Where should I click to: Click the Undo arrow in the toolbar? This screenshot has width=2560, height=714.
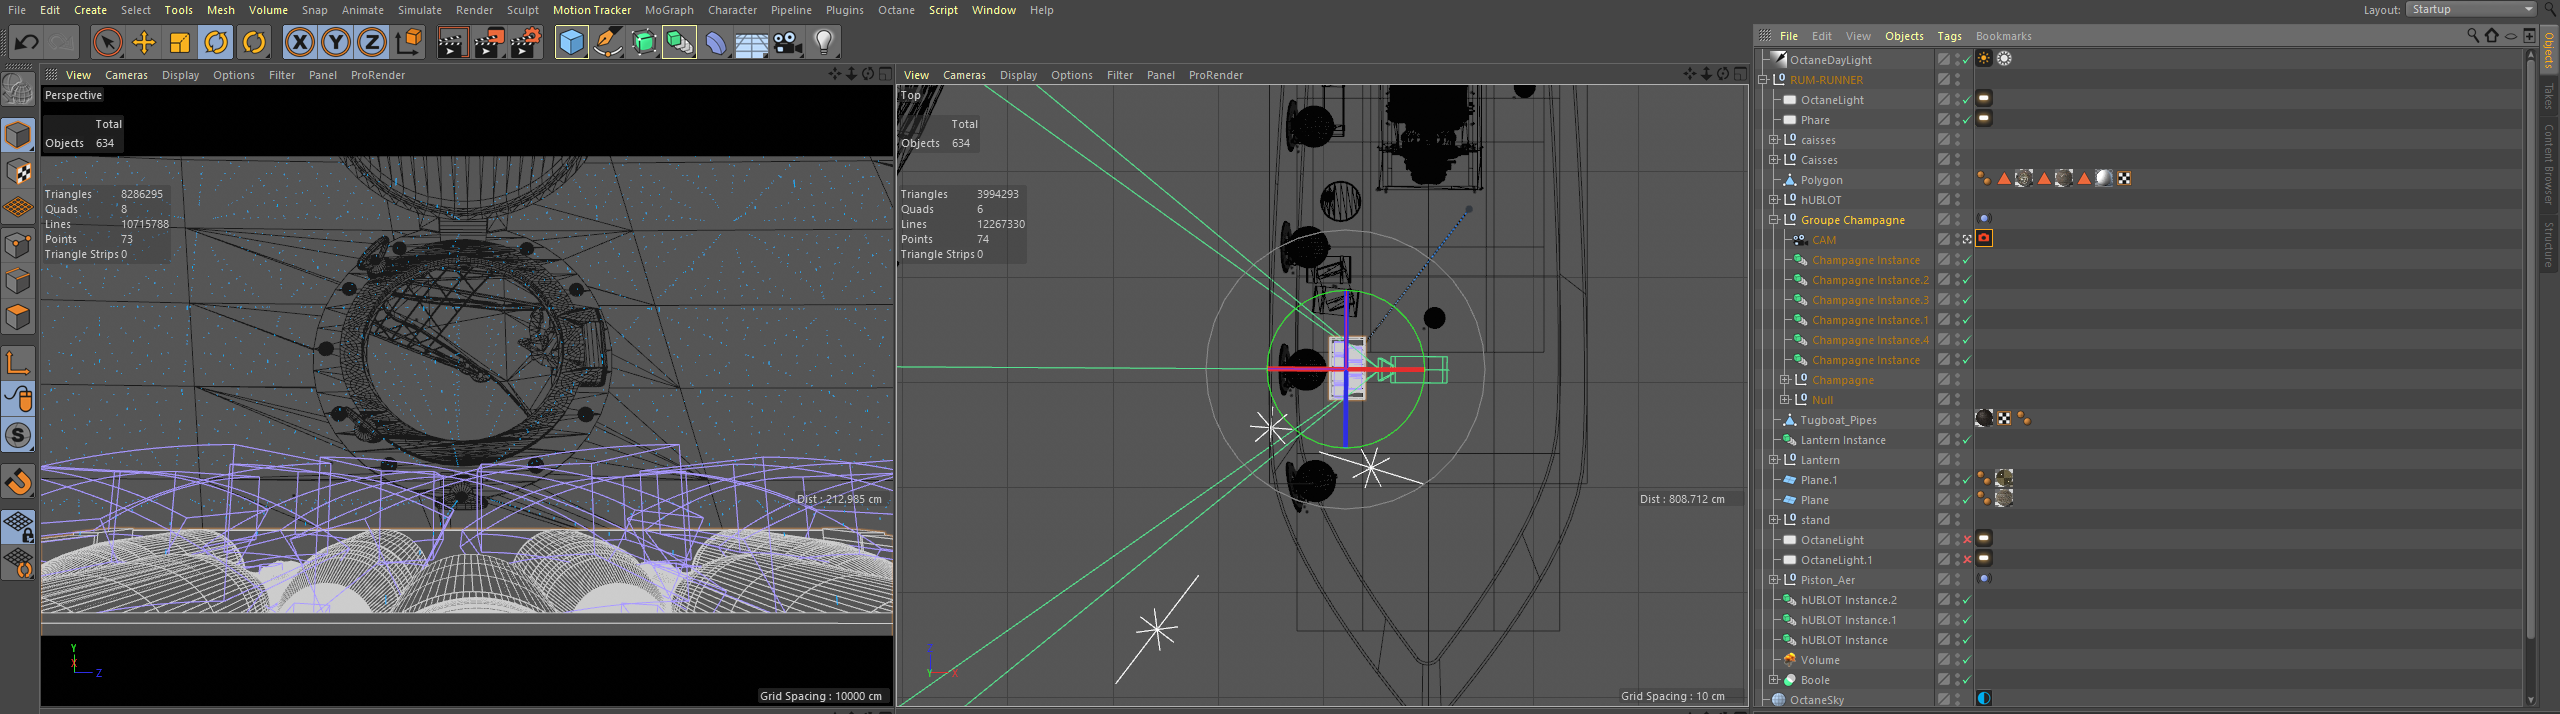tap(27, 42)
